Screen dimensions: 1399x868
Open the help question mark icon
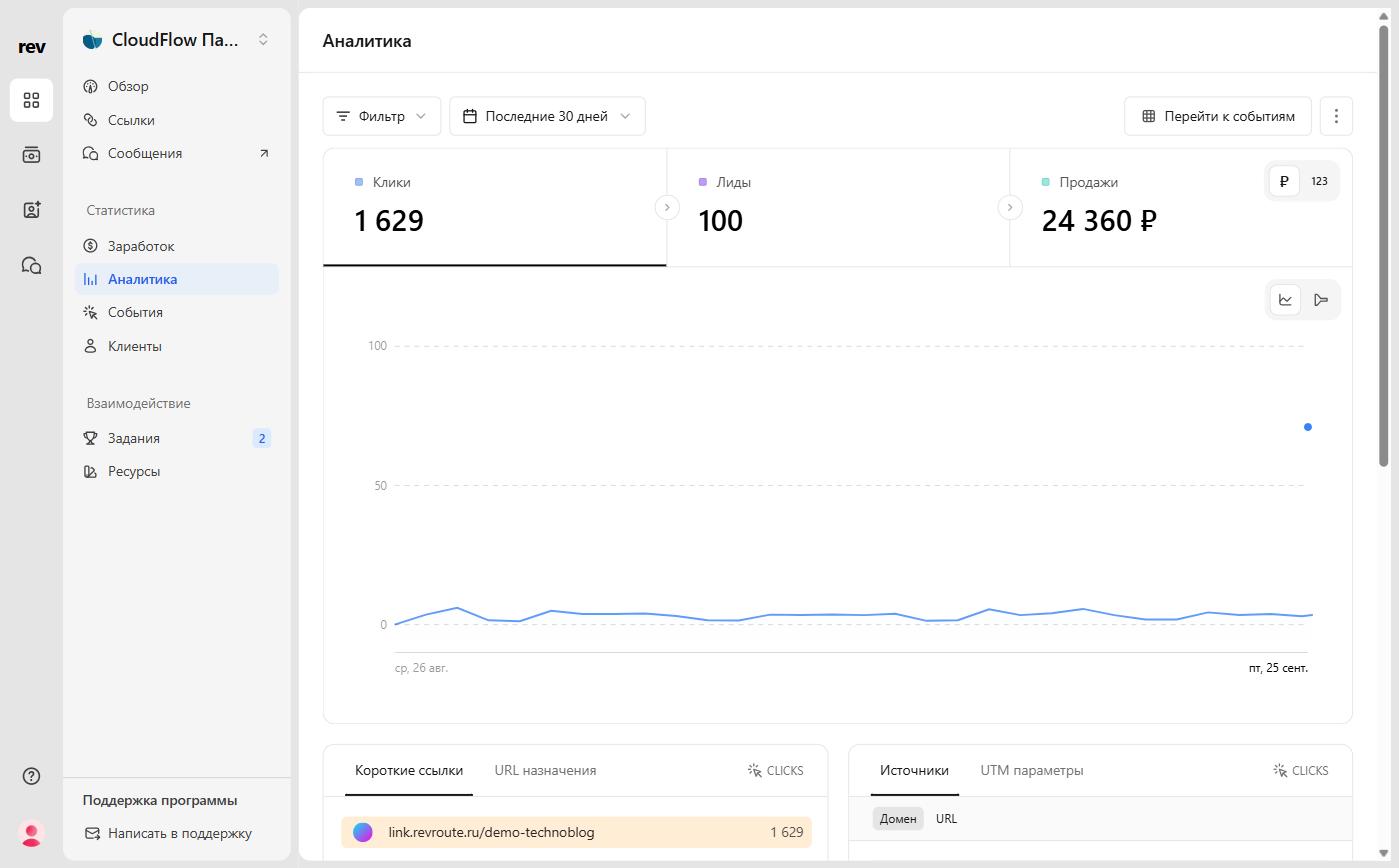tap(31, 776)
